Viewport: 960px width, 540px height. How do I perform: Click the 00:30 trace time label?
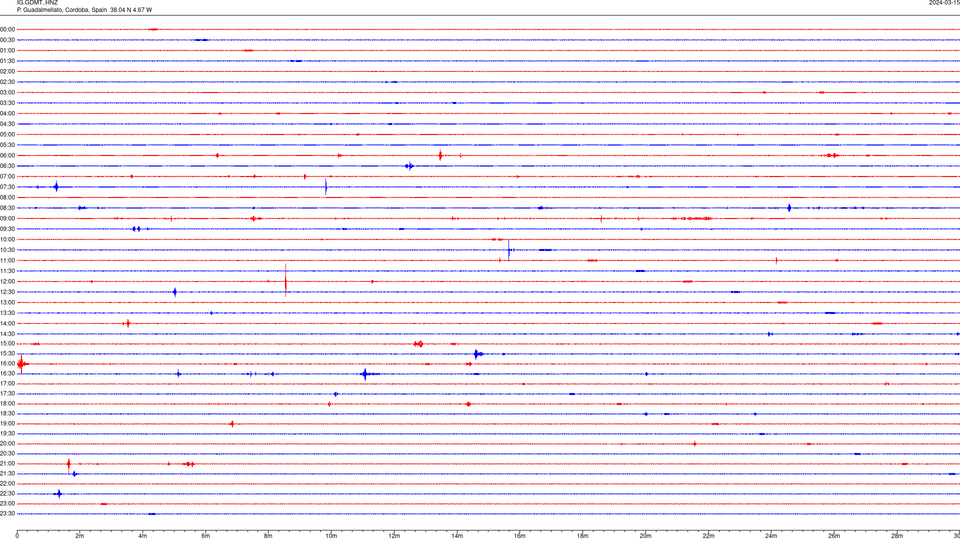[x=7, y=40]
